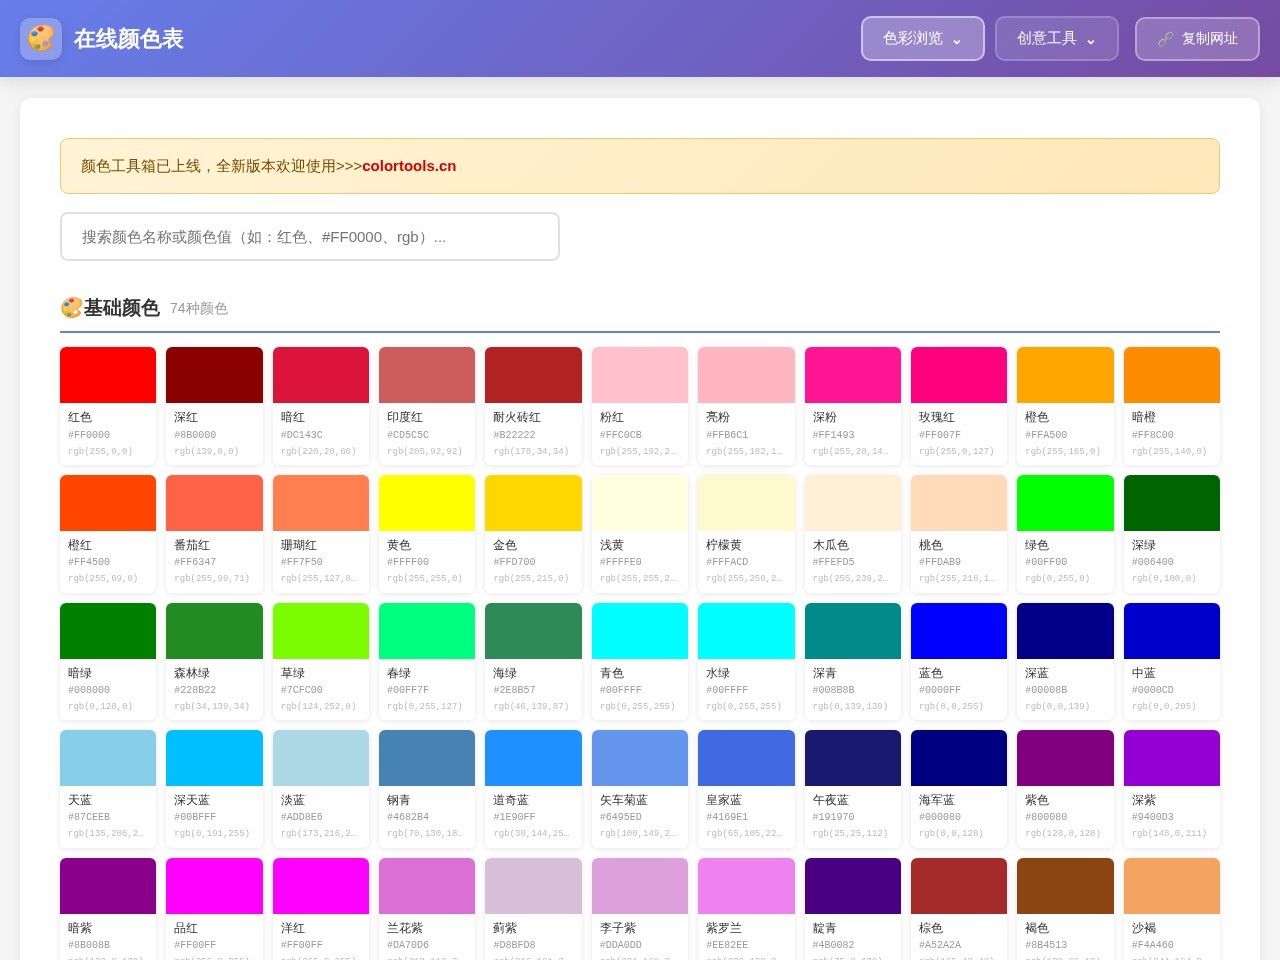Expand the 创意工具 dropdown menu

[x=1057, y=39]
